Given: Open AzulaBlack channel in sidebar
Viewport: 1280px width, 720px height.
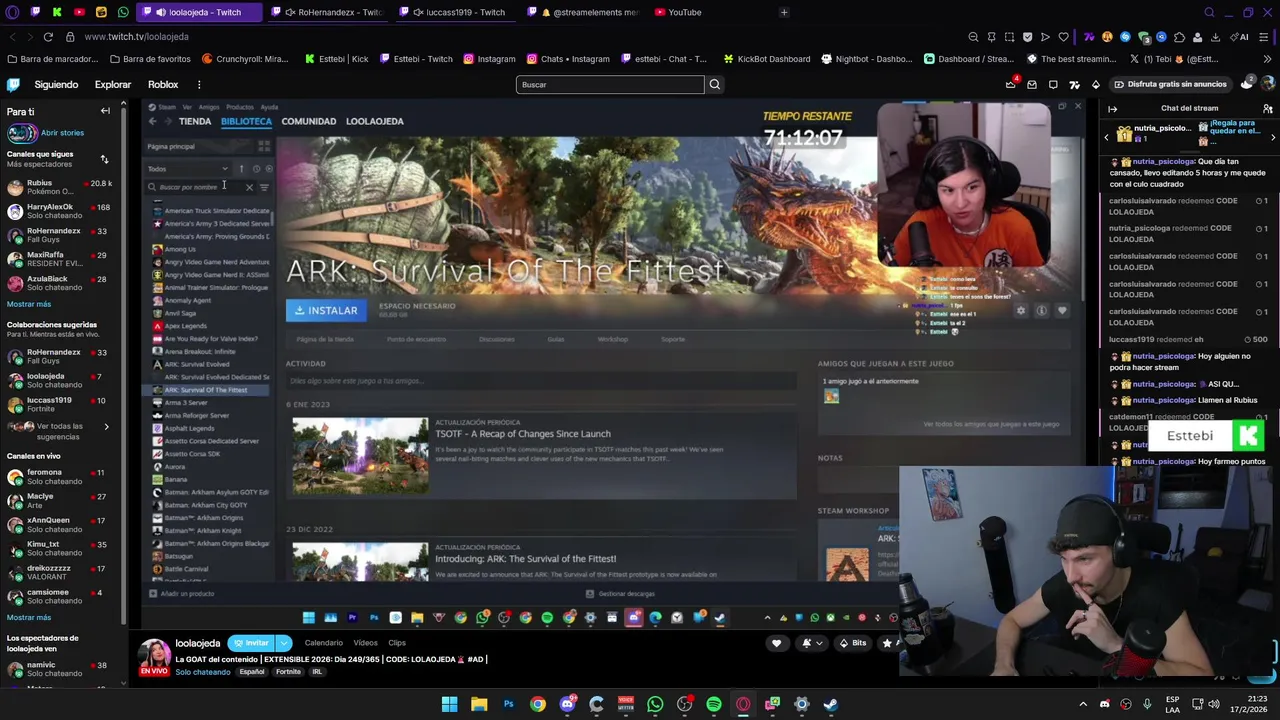Looking at the screenshot, I should tap(60, 283).
